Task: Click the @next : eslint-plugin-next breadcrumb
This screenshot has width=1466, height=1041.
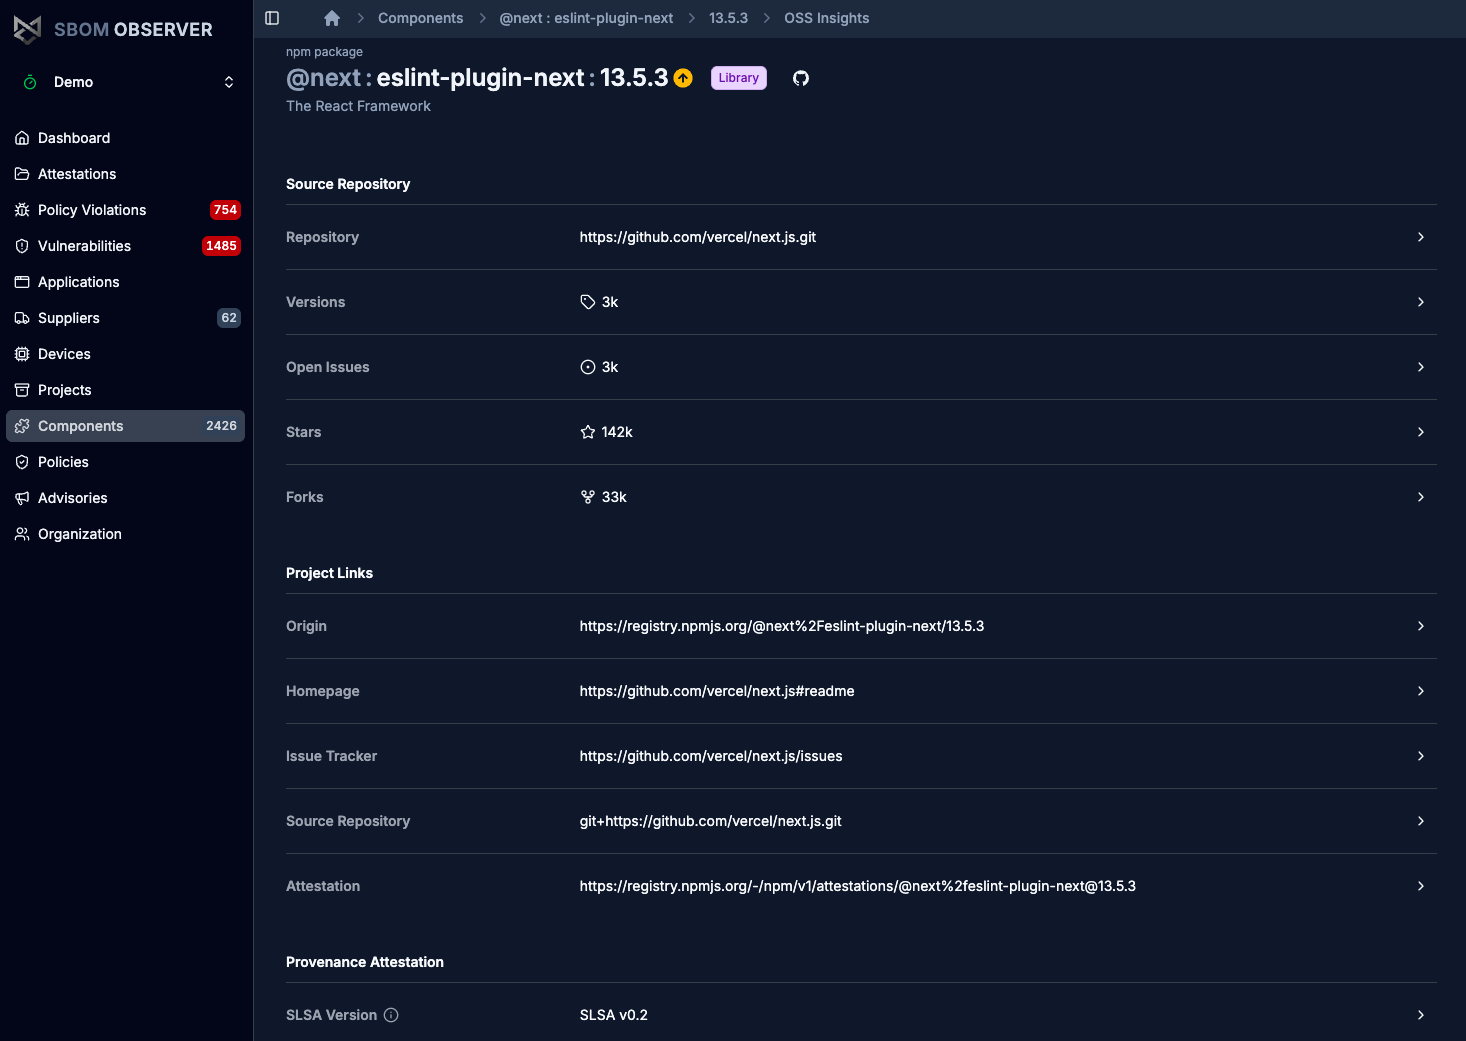Action: pos(586,18)
